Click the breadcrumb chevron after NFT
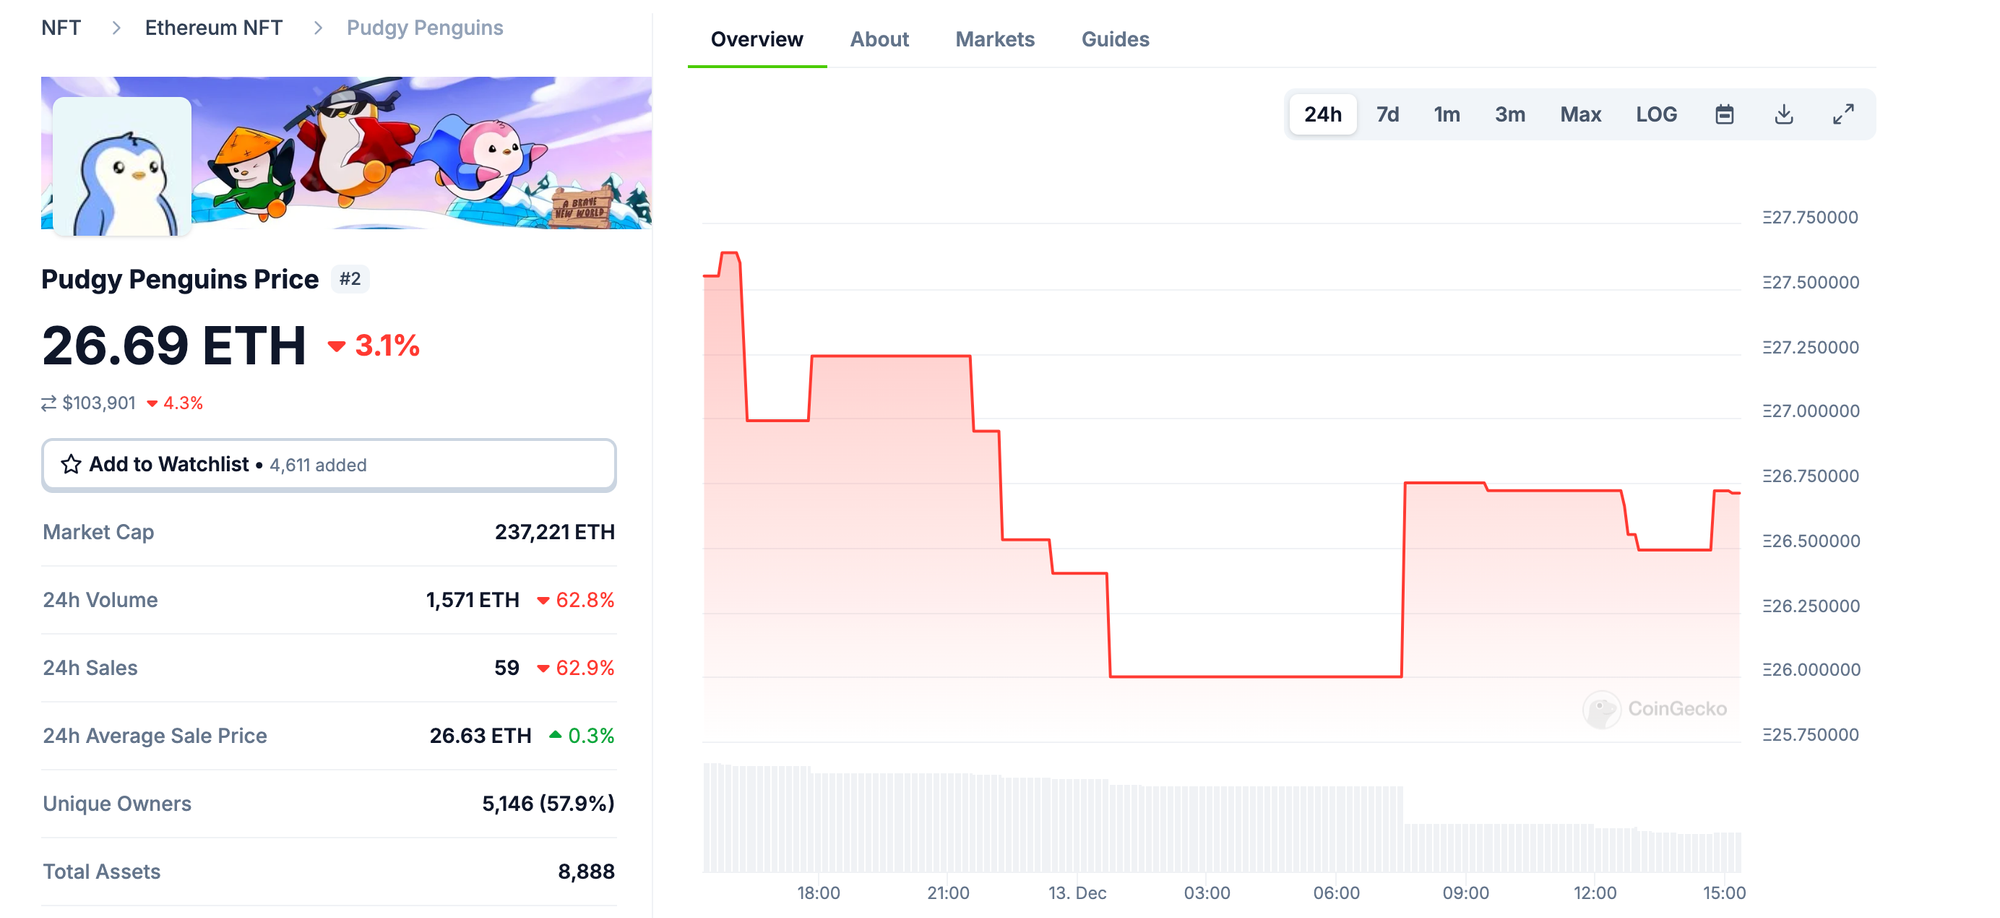Viewport: 2000px width, 918px height. pyautogui.click(x=116, y=28)
